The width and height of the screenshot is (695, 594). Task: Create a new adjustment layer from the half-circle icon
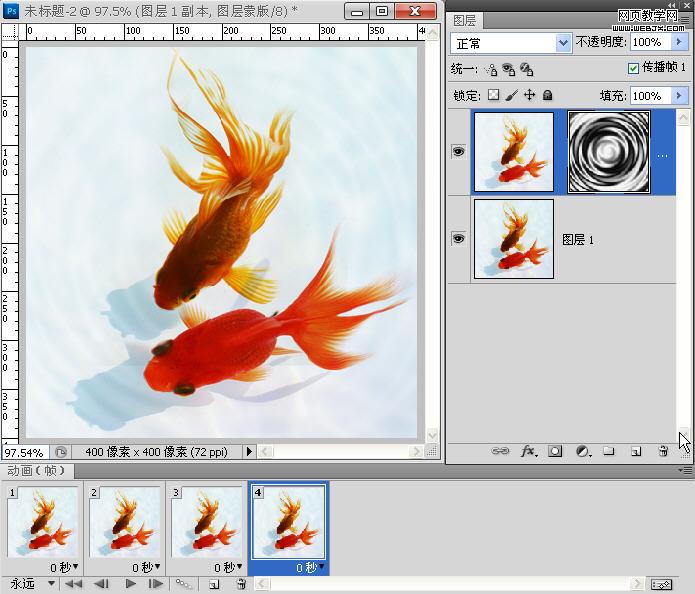point(582,452)
